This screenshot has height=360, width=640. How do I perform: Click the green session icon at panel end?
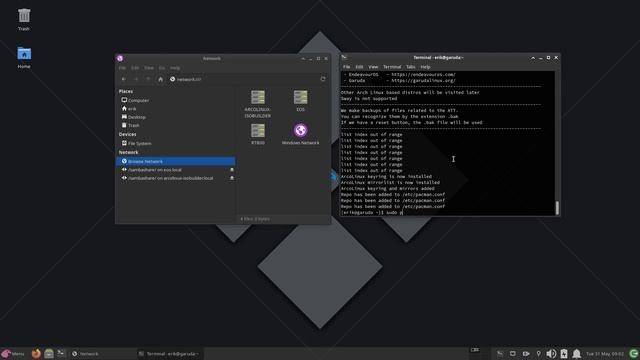(633, 353)
